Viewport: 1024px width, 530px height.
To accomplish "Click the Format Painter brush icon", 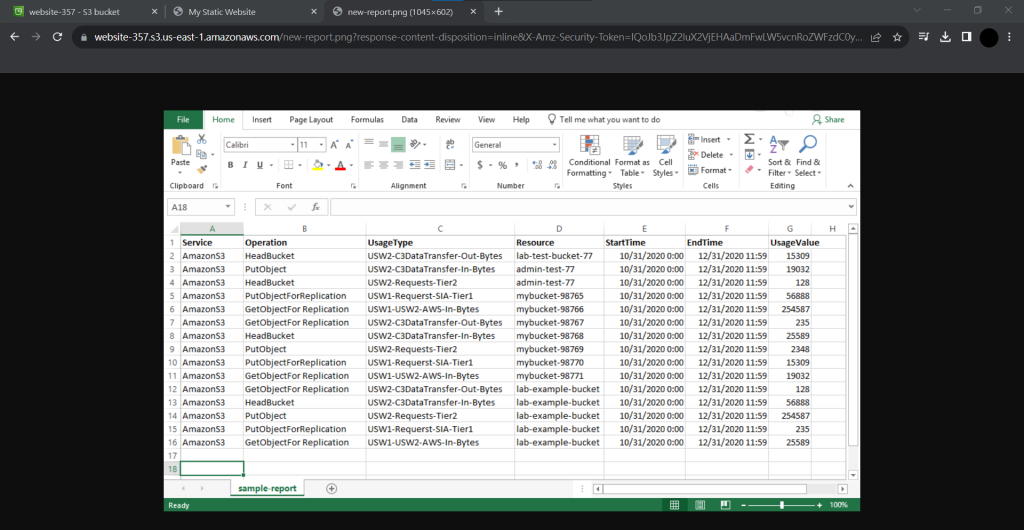I will (x=201, y=170).
